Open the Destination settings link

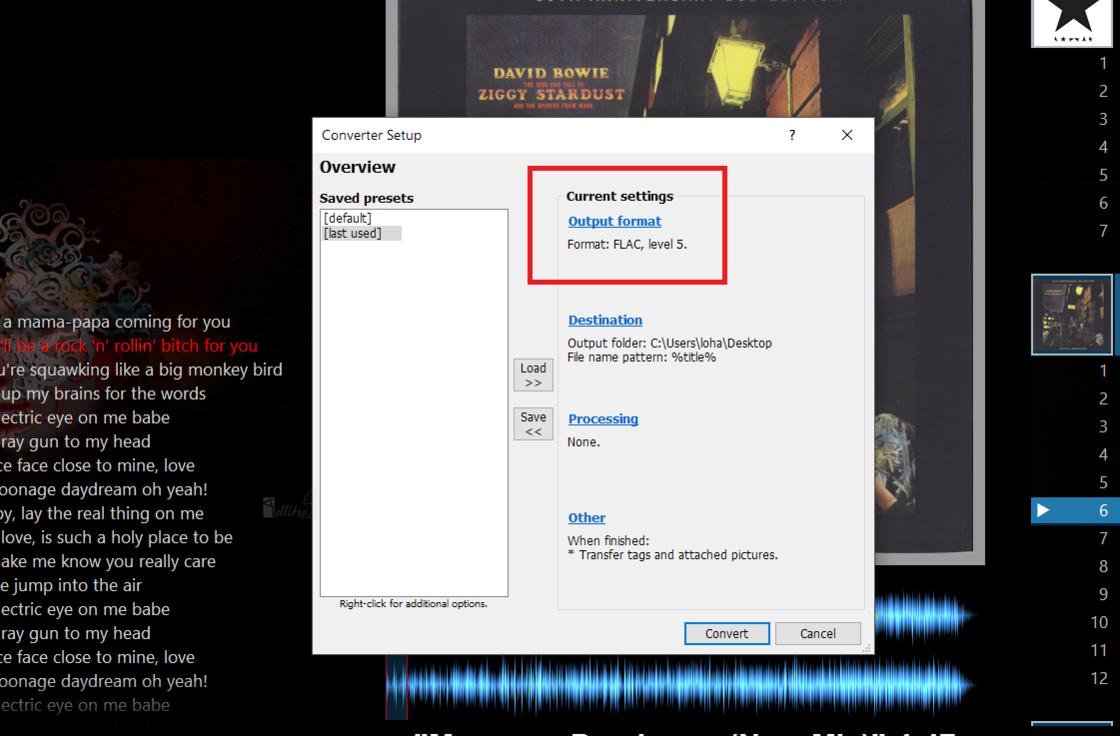(x=605, y=320)
